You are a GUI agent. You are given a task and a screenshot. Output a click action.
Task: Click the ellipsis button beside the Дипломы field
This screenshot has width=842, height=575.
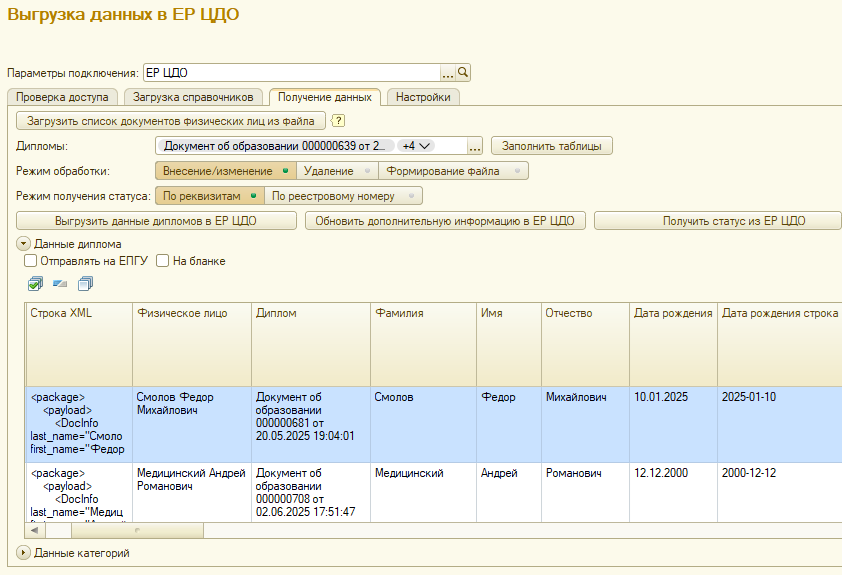475,146
